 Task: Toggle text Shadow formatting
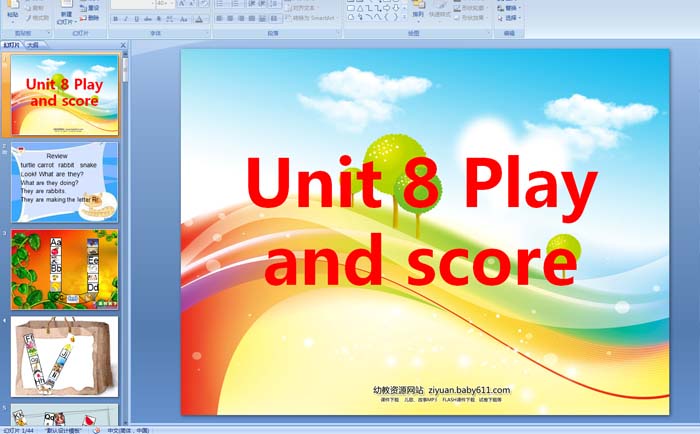(158, 19)
